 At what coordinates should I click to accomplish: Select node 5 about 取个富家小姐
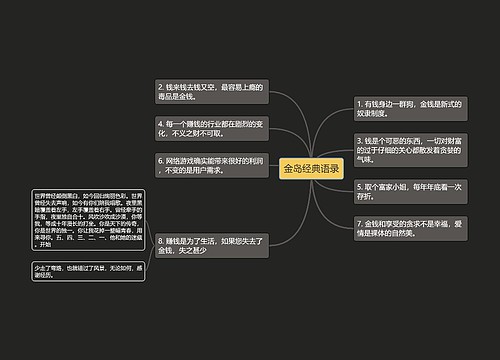click(410, 192)
